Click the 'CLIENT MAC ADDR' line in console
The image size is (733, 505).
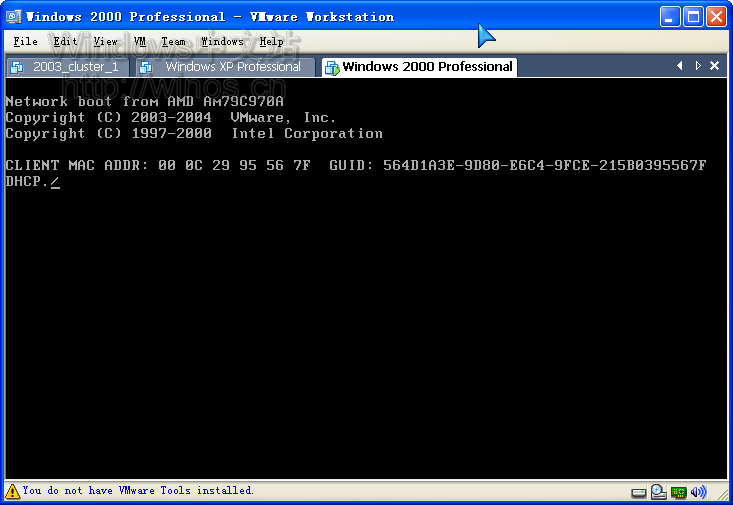click(356, 165)
